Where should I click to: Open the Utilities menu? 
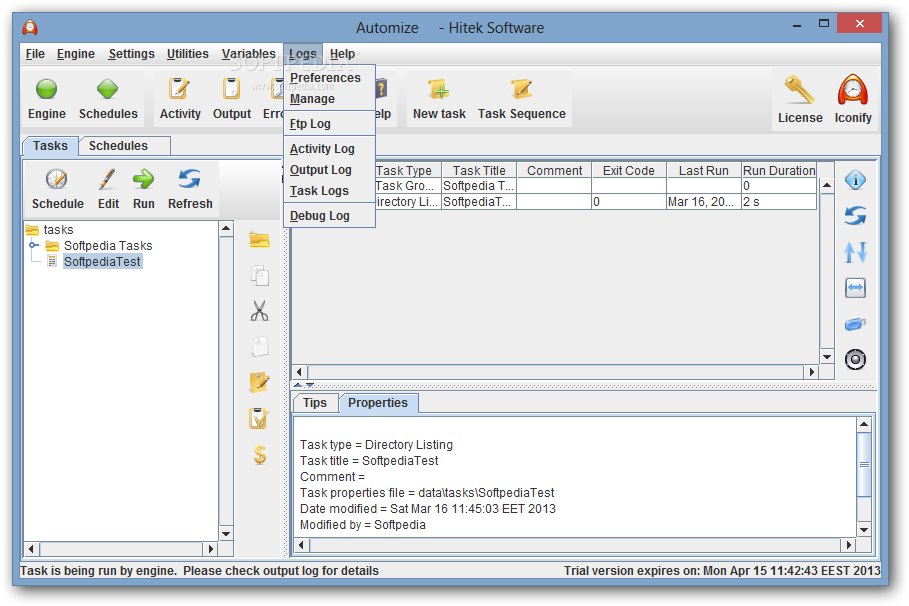tap(187, 54)
